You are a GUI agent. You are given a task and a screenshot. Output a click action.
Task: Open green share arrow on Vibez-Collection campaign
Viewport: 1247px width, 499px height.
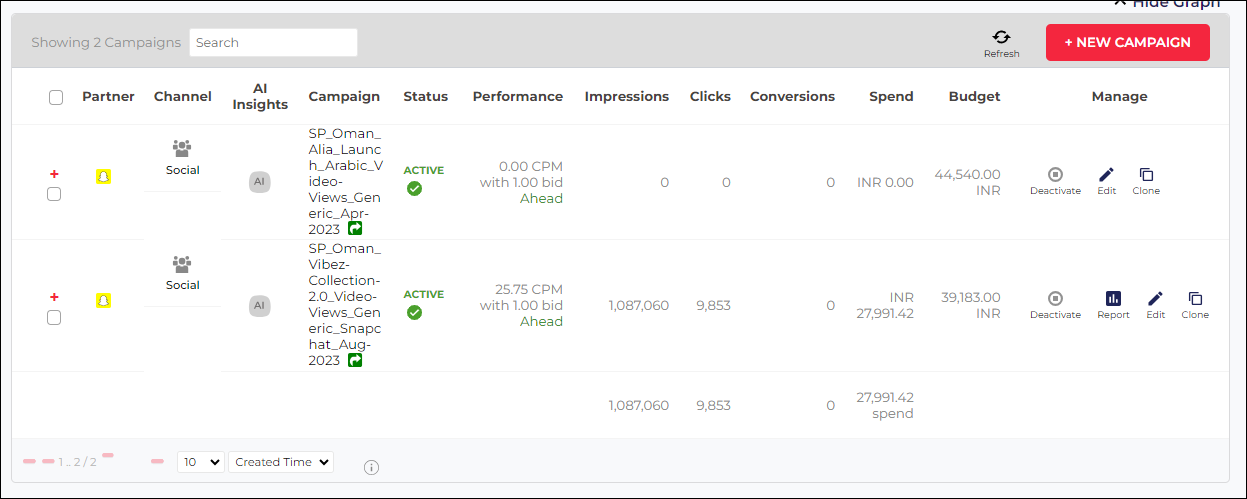(x=355, y=360)
